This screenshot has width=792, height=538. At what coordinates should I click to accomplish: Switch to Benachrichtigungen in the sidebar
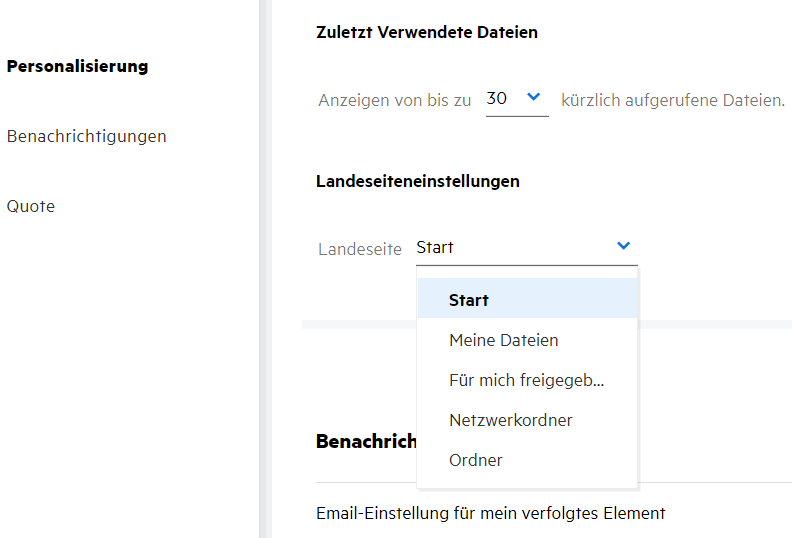(x=86, y=136)
